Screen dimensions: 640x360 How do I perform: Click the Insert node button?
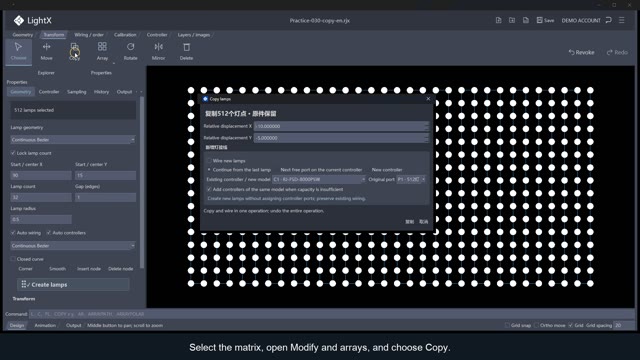[89, 269]
